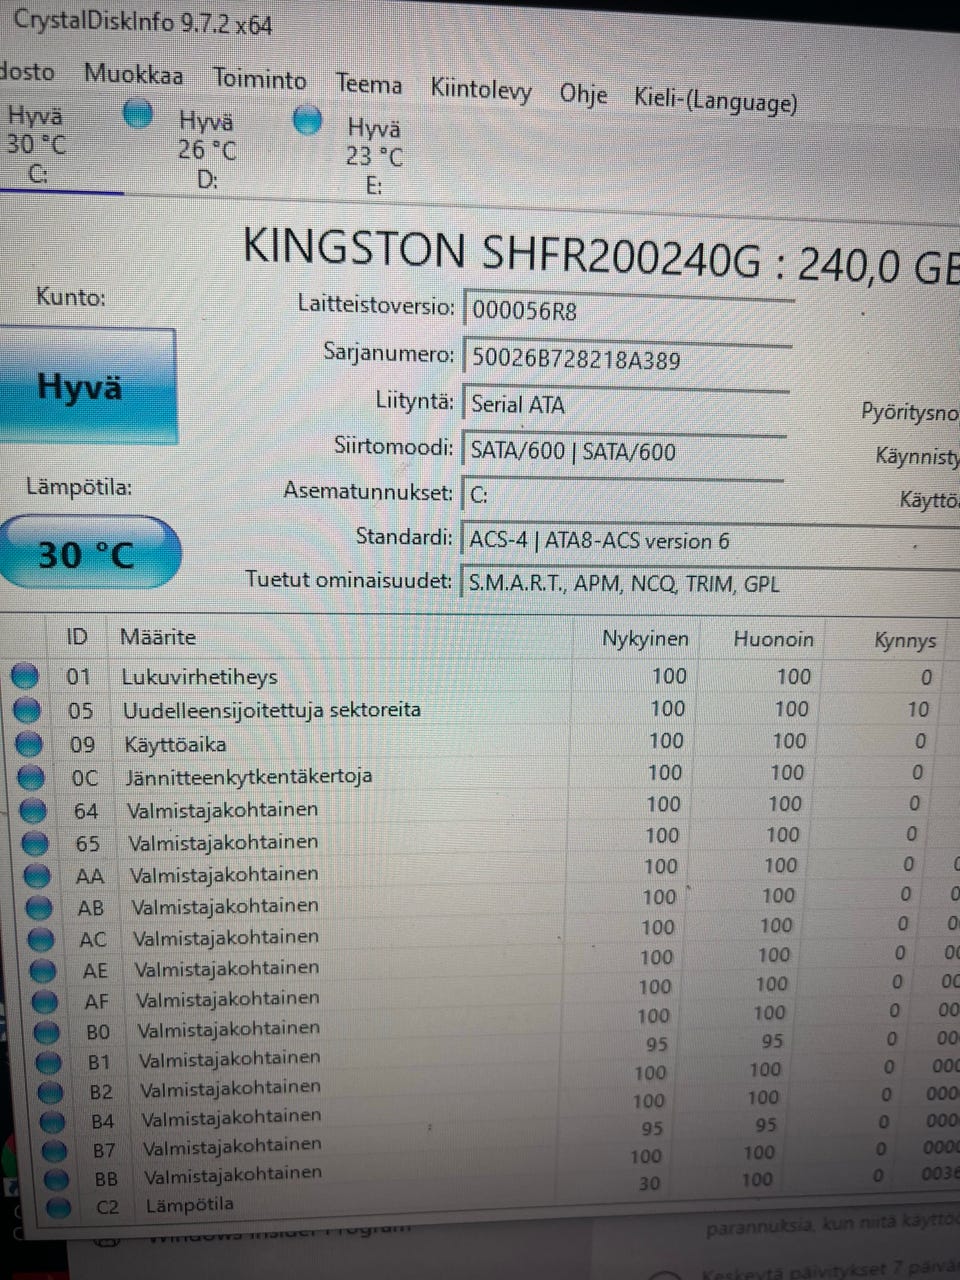Click the Sarjanumero serial number field
This screenshot has height=1280, width=960.
(626, 358)
